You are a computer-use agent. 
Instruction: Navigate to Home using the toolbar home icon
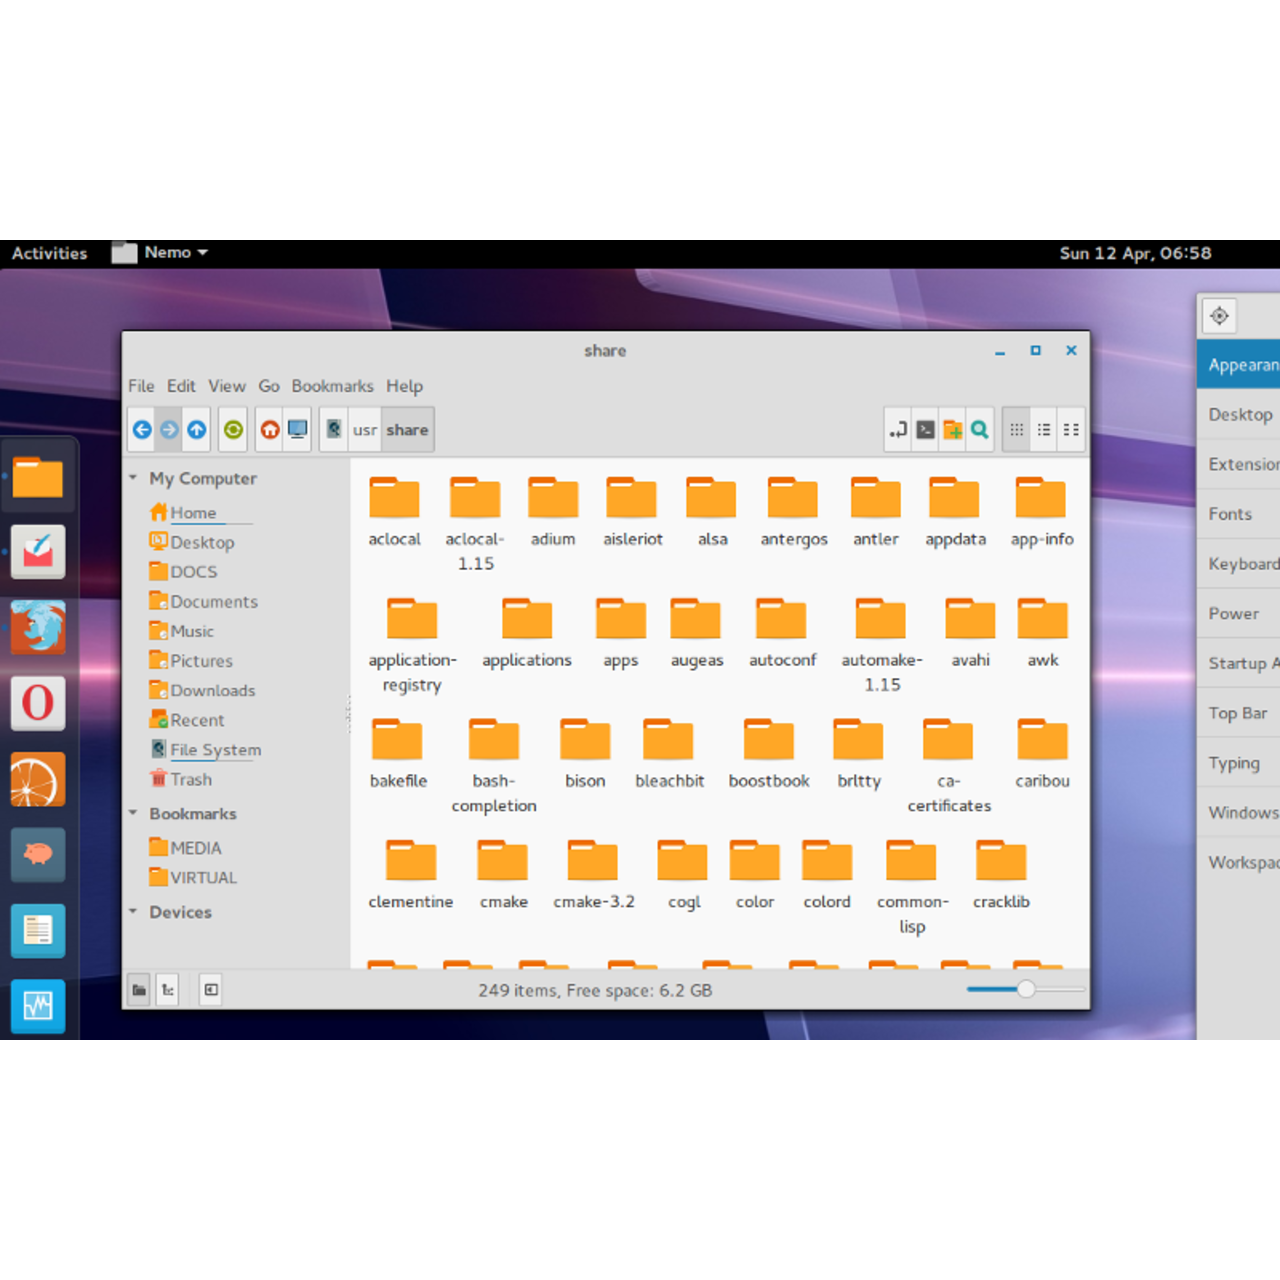click(x=269, y=429)
